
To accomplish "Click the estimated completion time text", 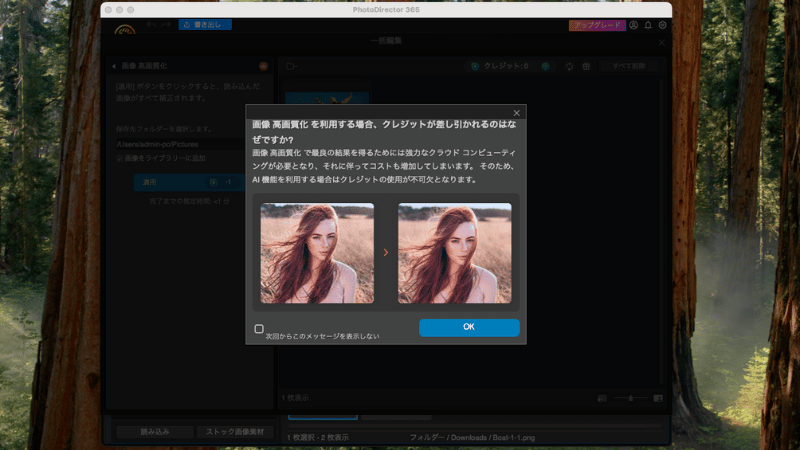I will 190,202.
